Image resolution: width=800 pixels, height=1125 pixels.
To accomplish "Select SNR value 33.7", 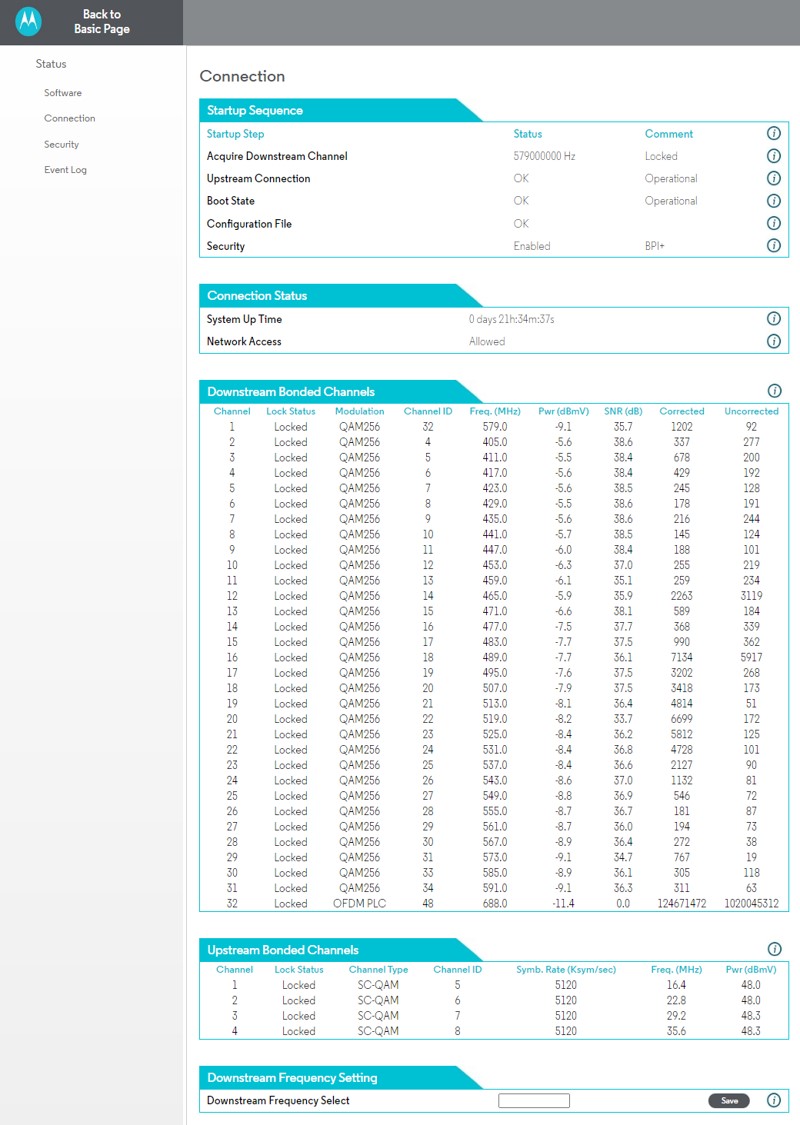I will [623, 719].
